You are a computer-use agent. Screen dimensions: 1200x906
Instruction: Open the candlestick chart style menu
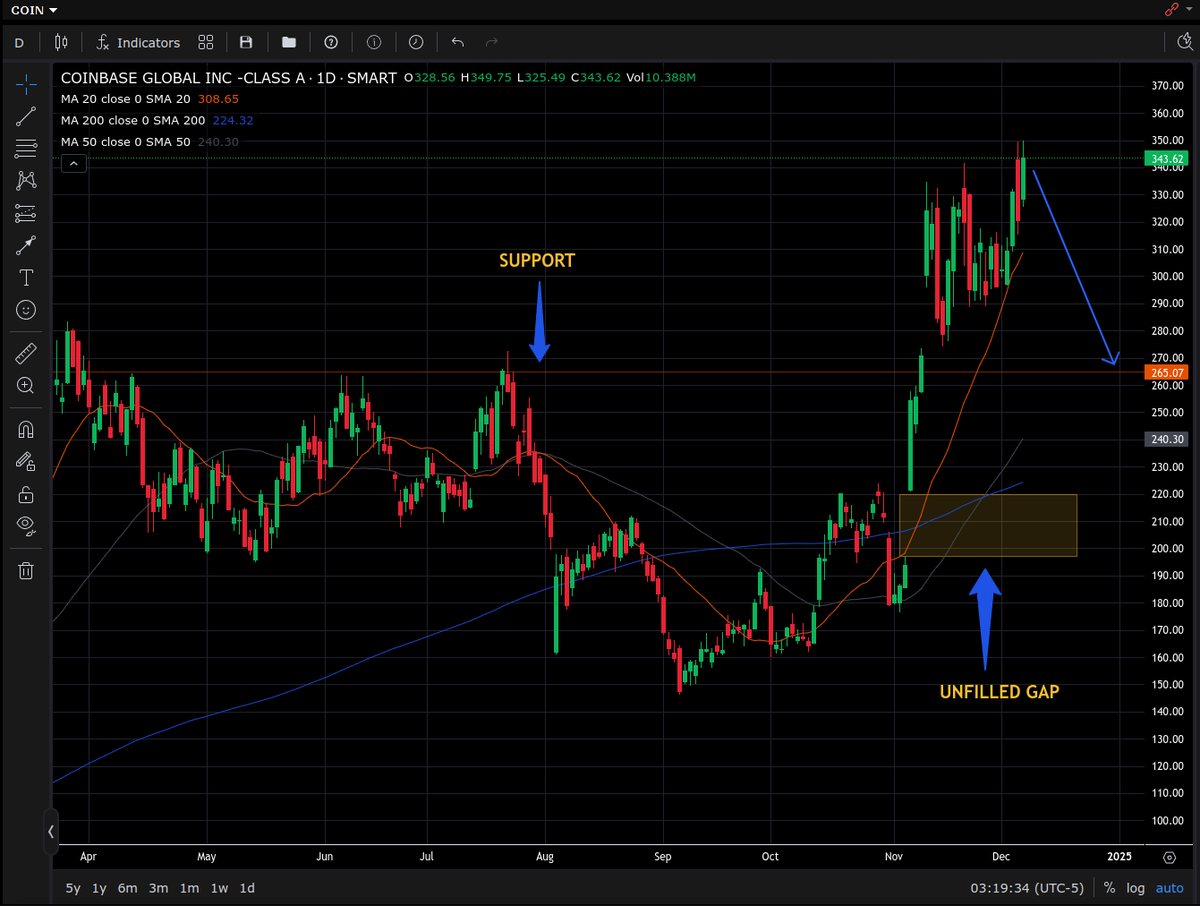[x=61, y=42]
